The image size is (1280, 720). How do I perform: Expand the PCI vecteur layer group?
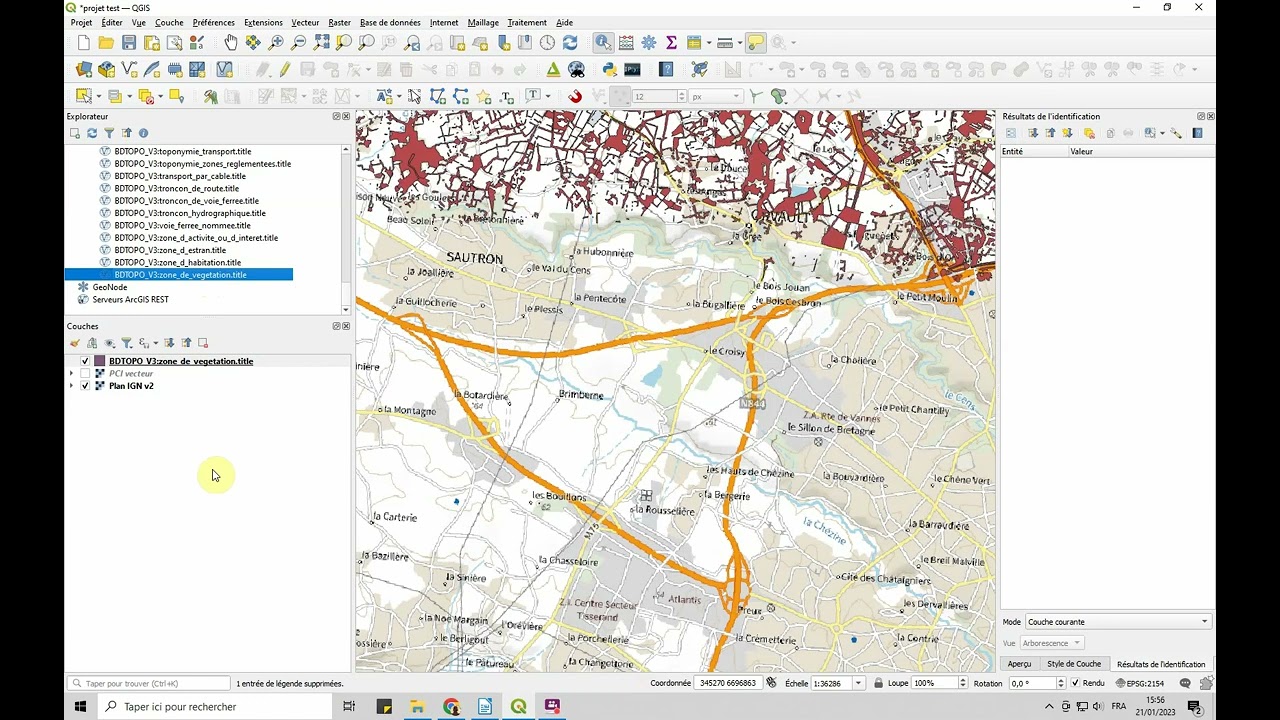71,374
